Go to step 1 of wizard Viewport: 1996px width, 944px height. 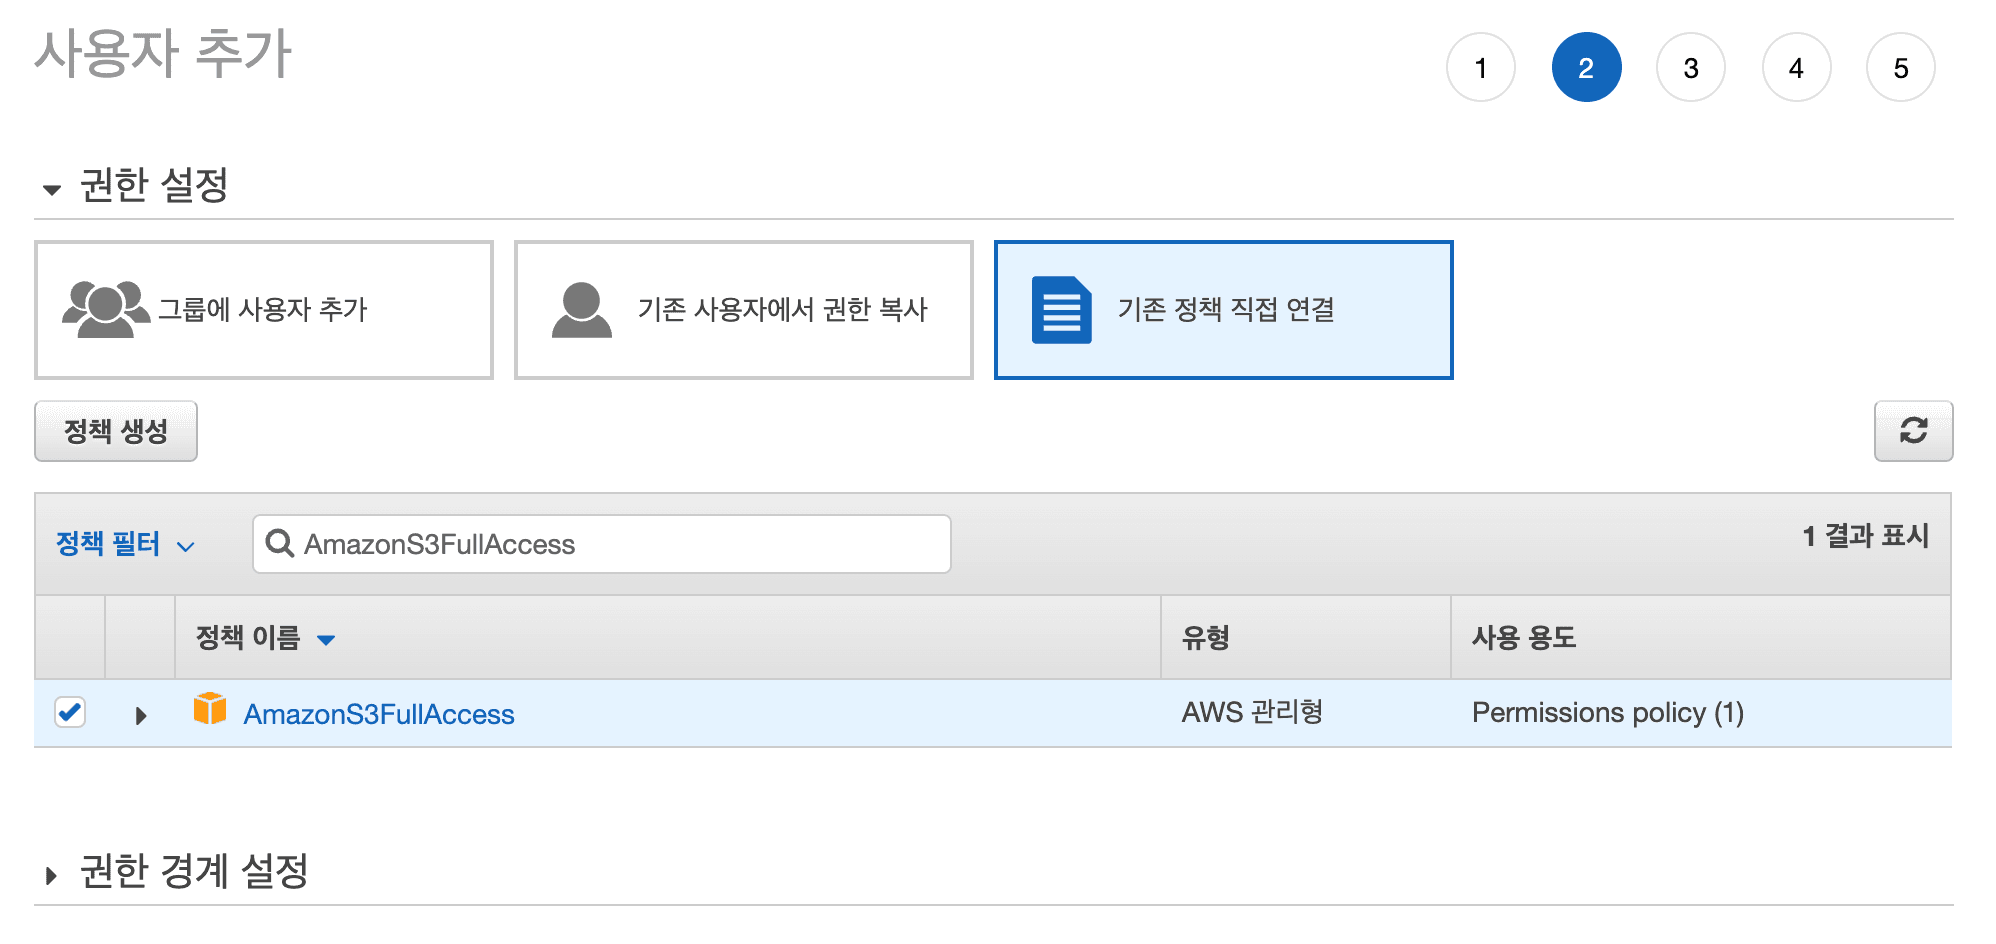click(x=1481, y=67)
